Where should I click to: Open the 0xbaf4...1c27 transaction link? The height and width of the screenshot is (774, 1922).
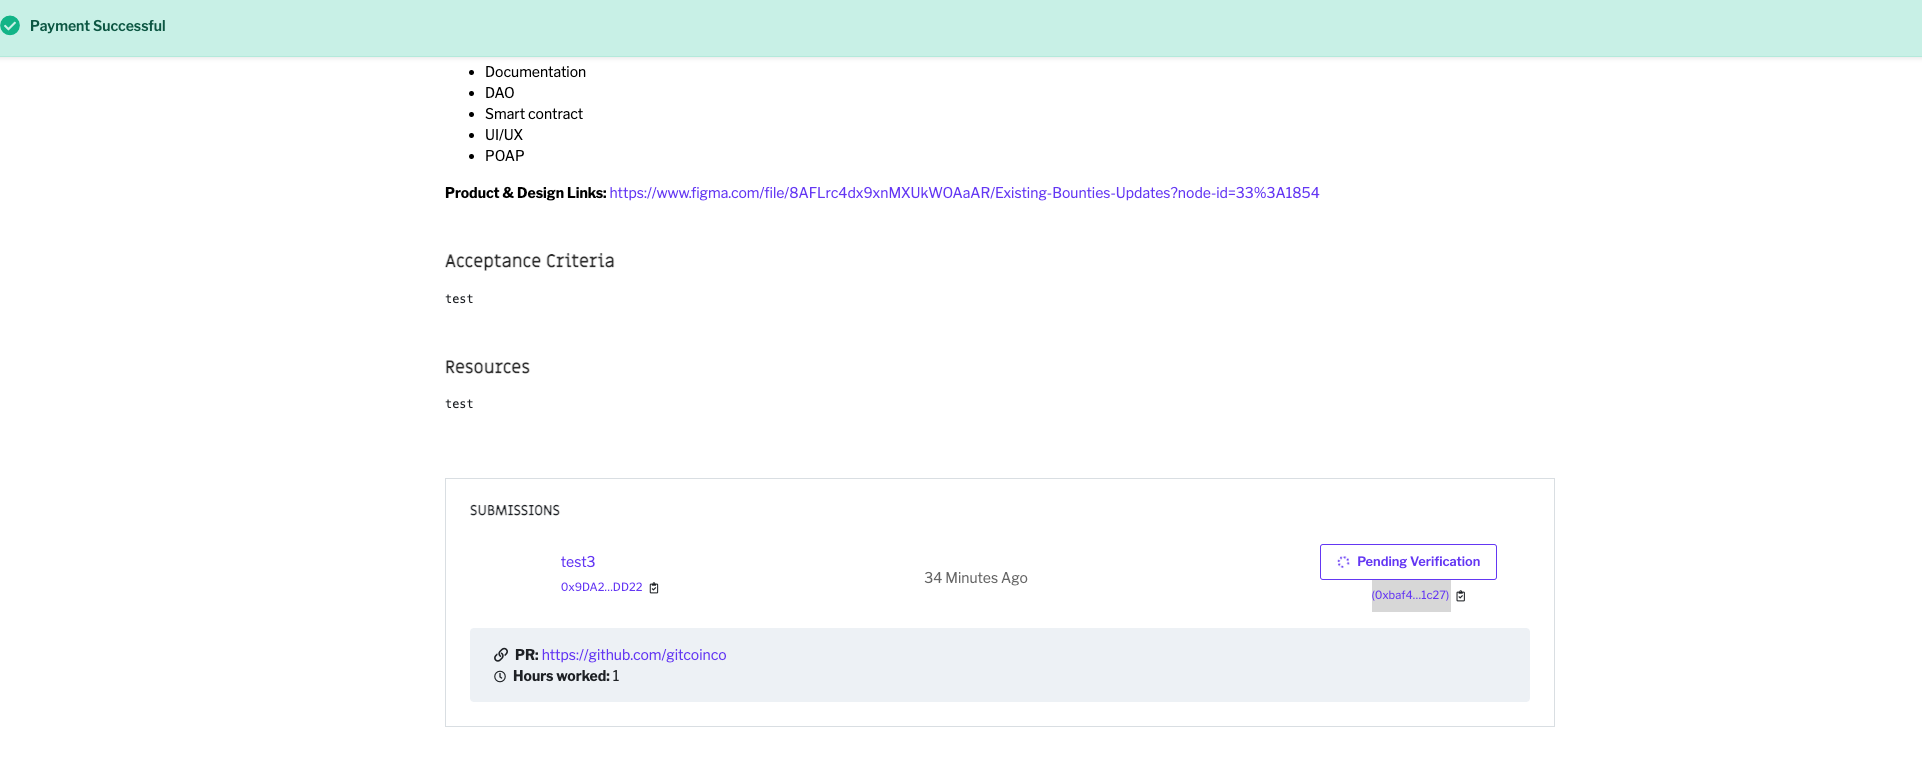(1410, 595)
